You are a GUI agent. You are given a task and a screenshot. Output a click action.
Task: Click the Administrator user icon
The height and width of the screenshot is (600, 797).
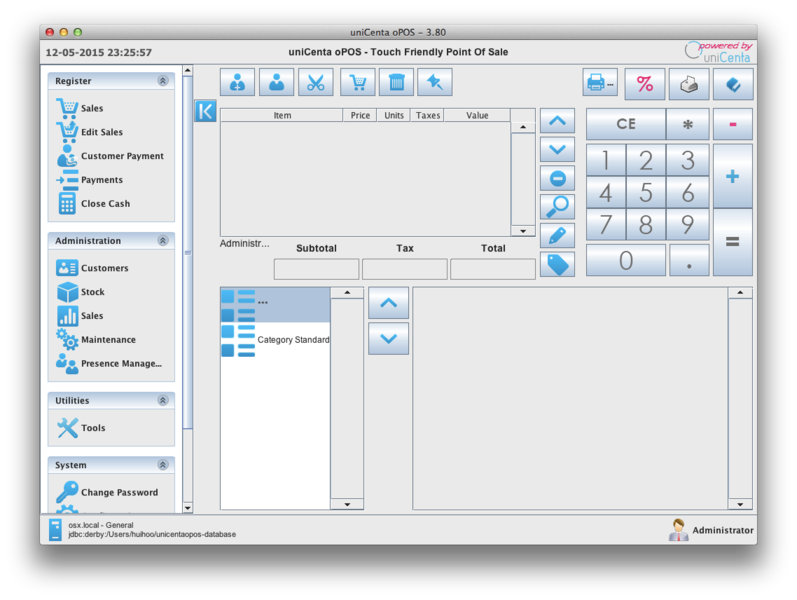[x=678, y=530]
